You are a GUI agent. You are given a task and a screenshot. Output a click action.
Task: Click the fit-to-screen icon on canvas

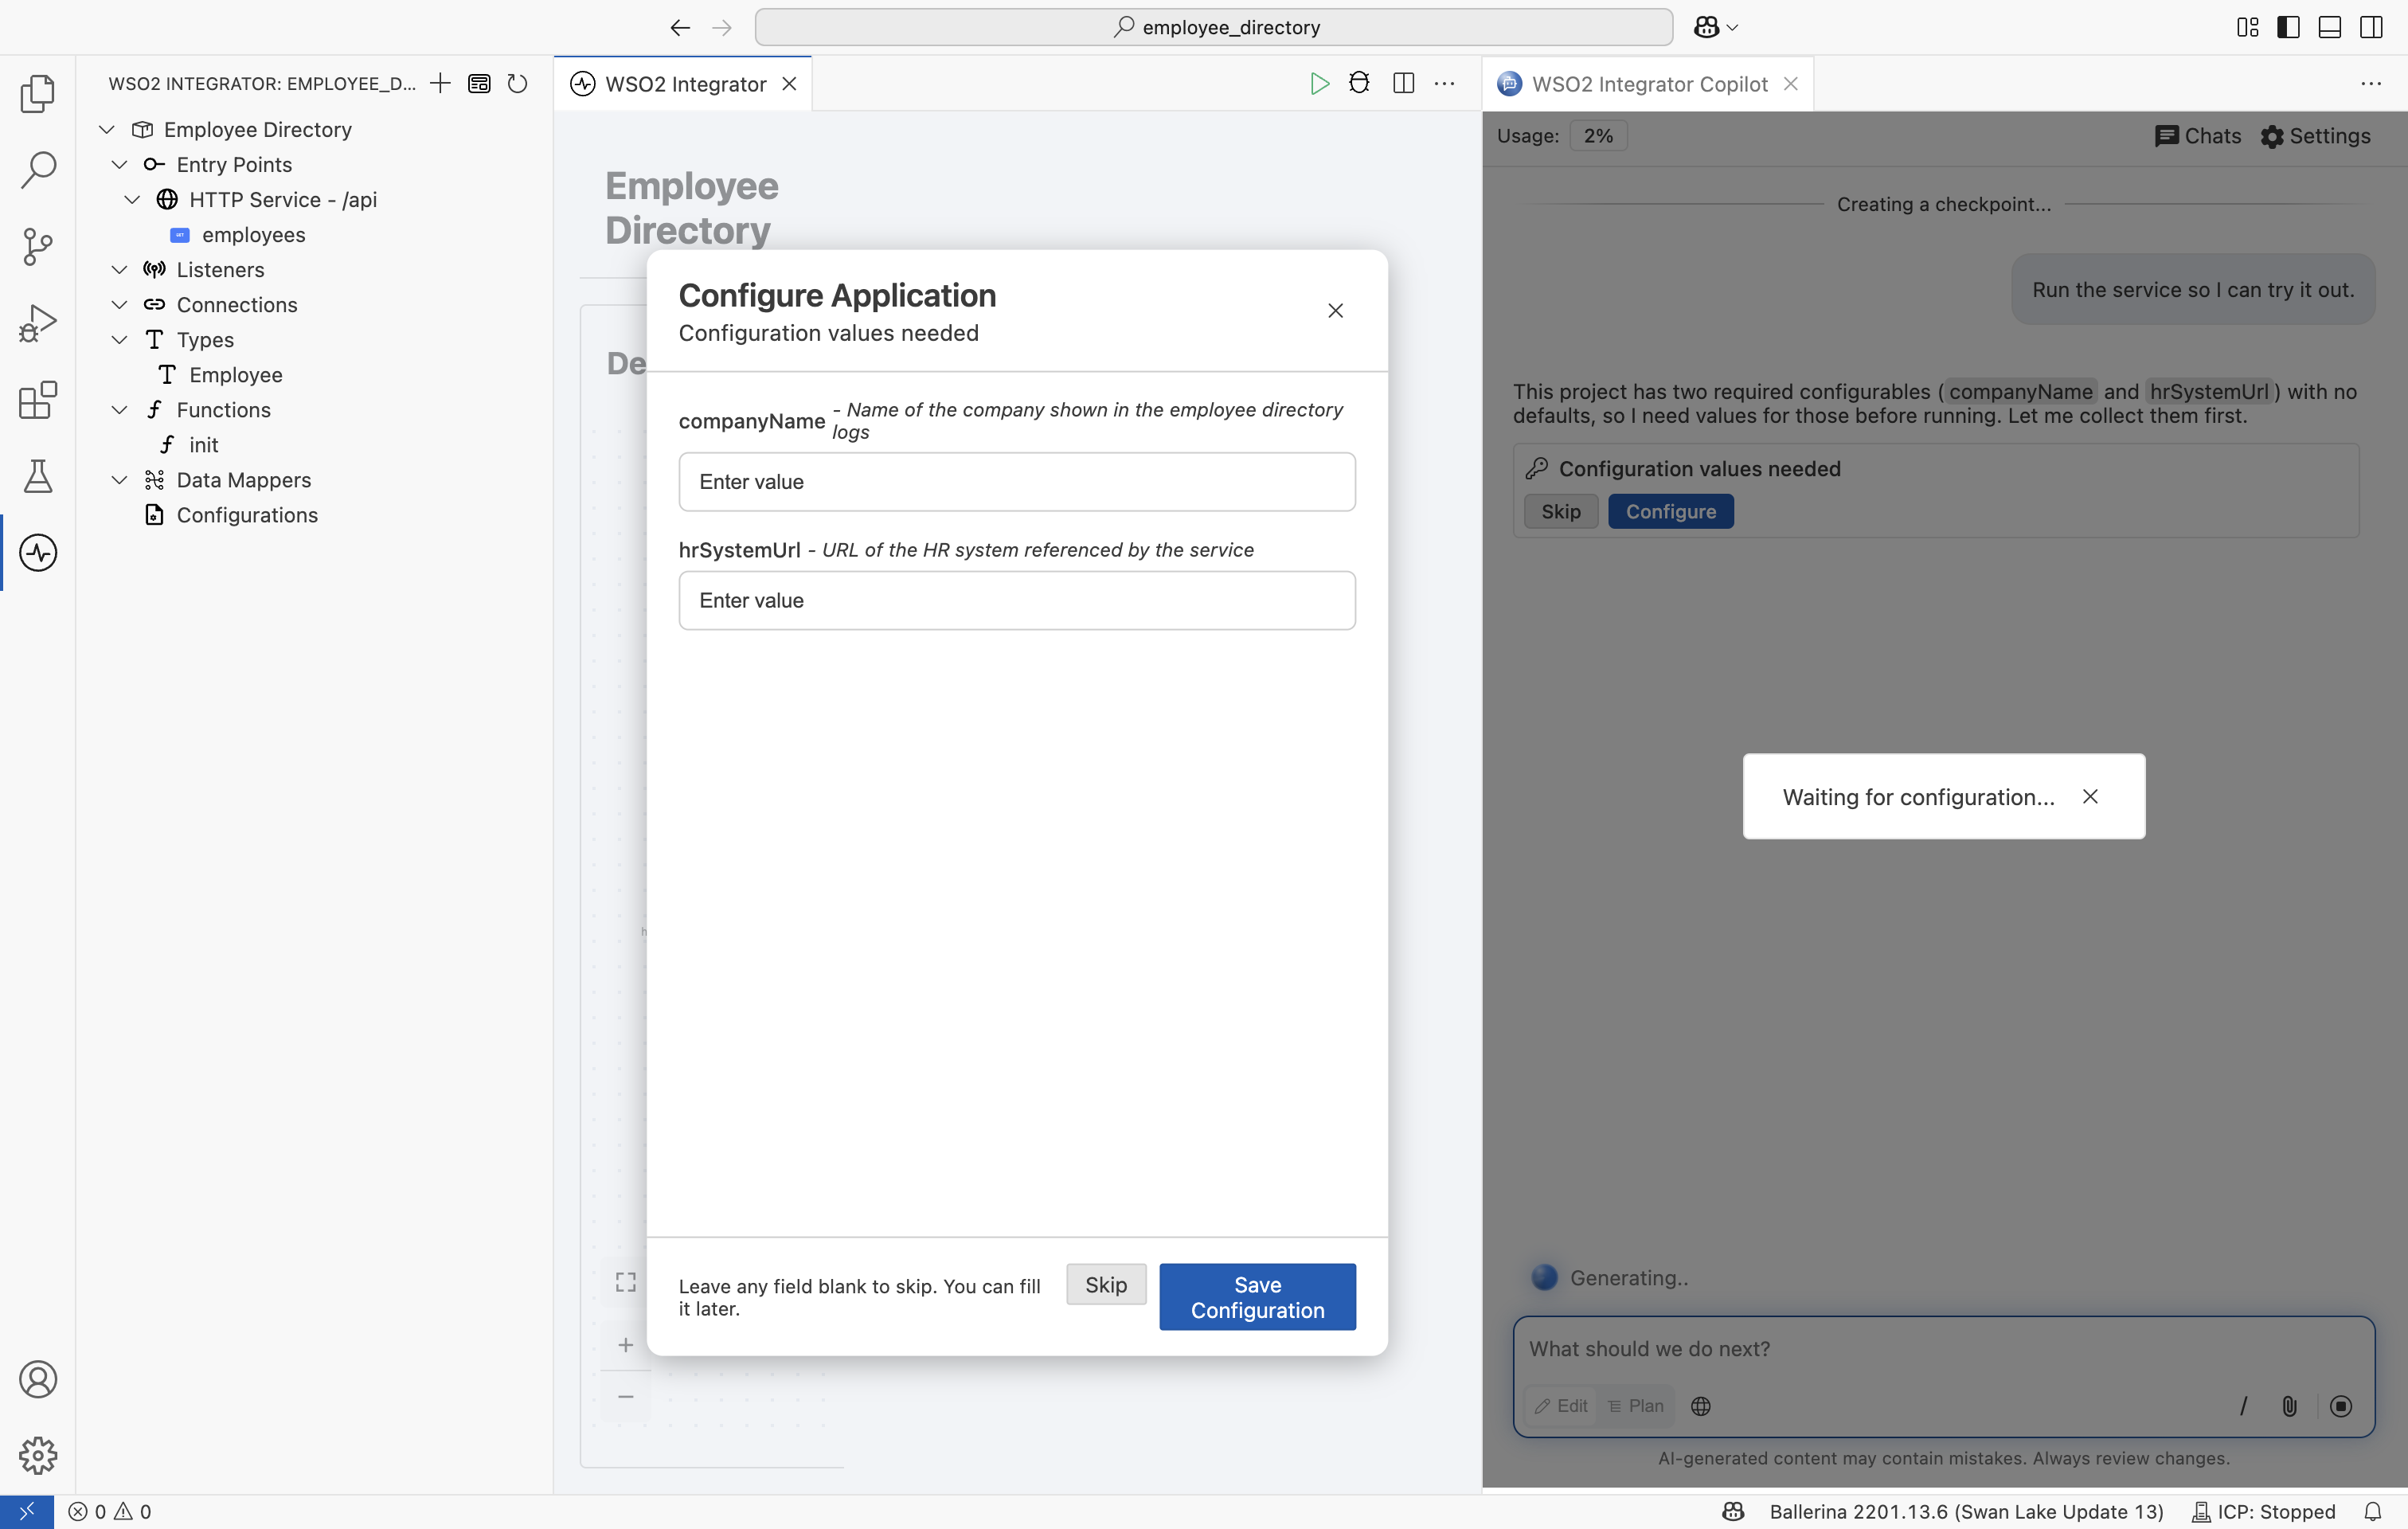[626, 1282]
